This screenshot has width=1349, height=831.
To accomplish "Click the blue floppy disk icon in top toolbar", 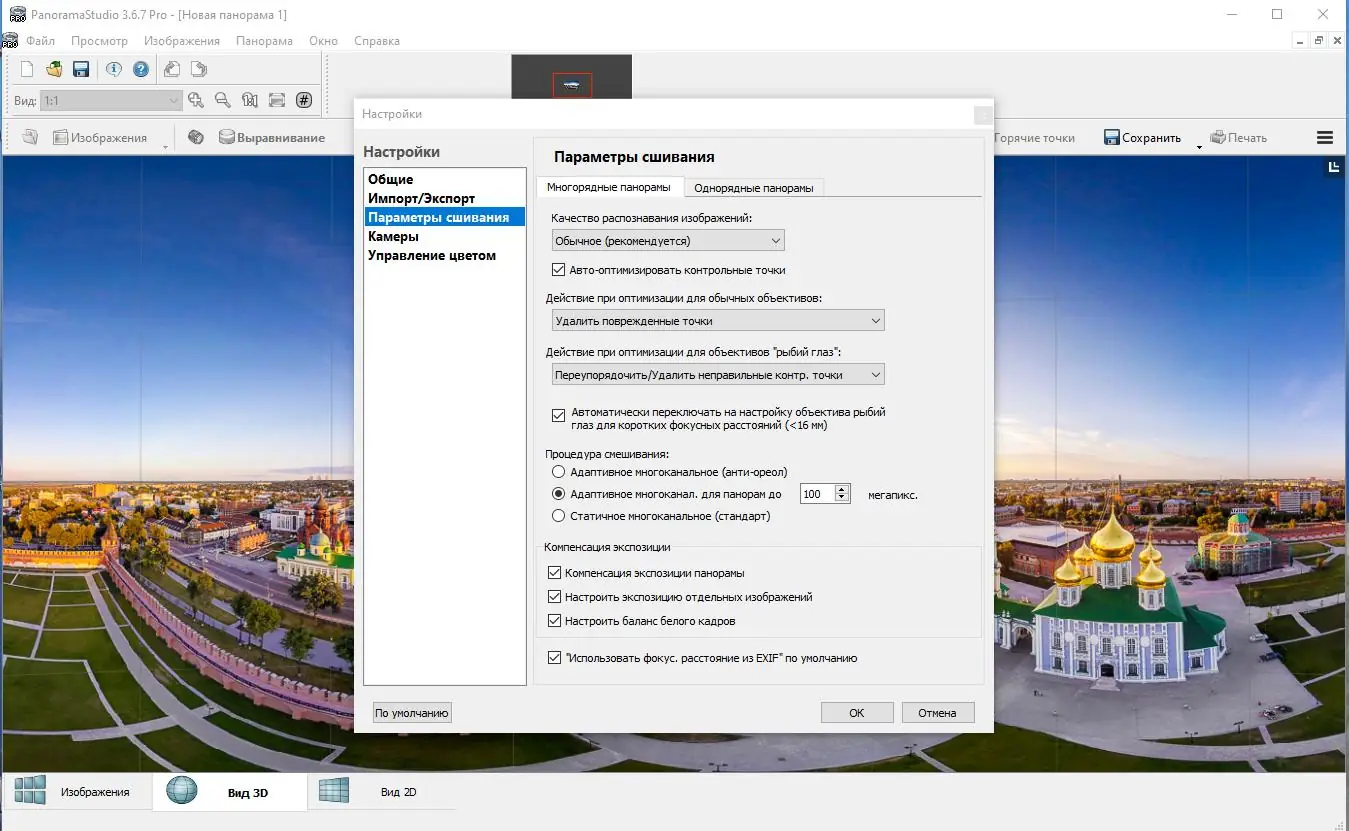I will point(81,69).
